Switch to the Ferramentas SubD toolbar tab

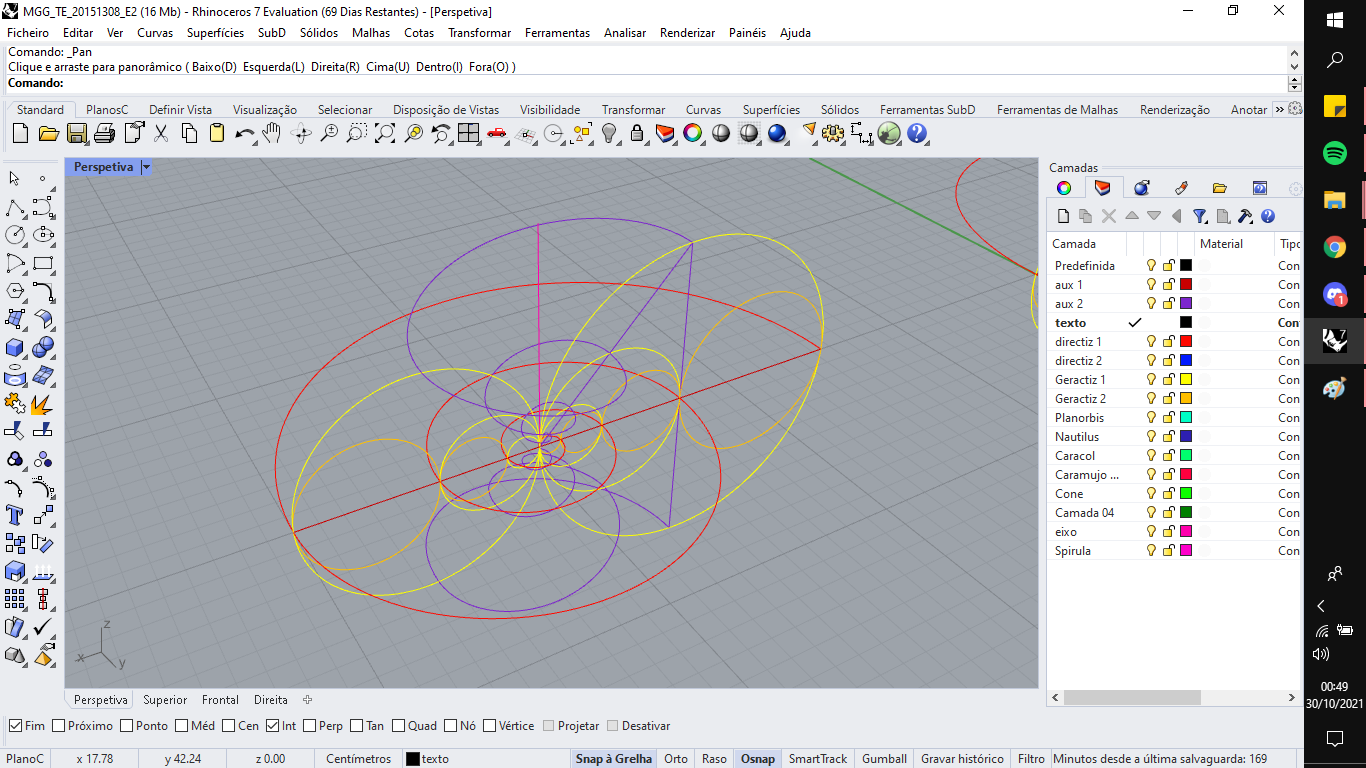click(927, 110)
